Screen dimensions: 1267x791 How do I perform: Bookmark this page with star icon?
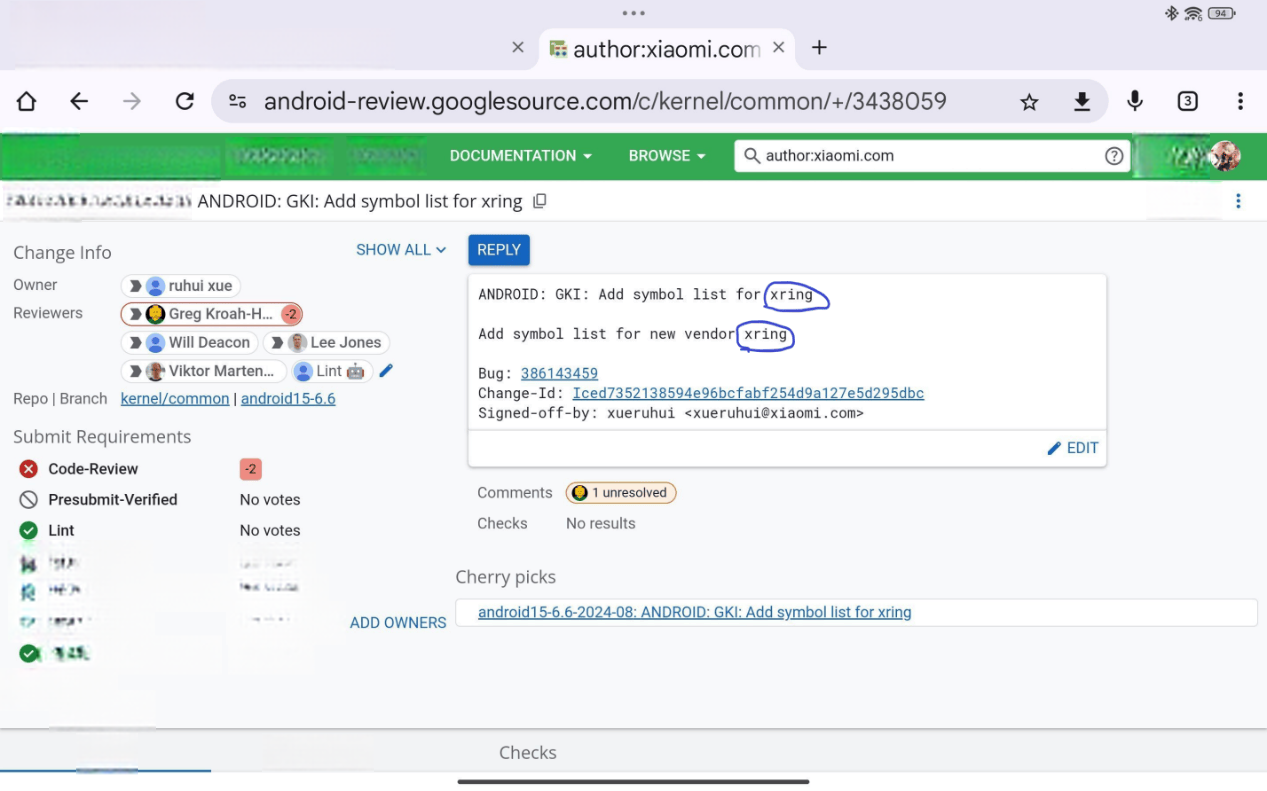tap(1029, 101)
